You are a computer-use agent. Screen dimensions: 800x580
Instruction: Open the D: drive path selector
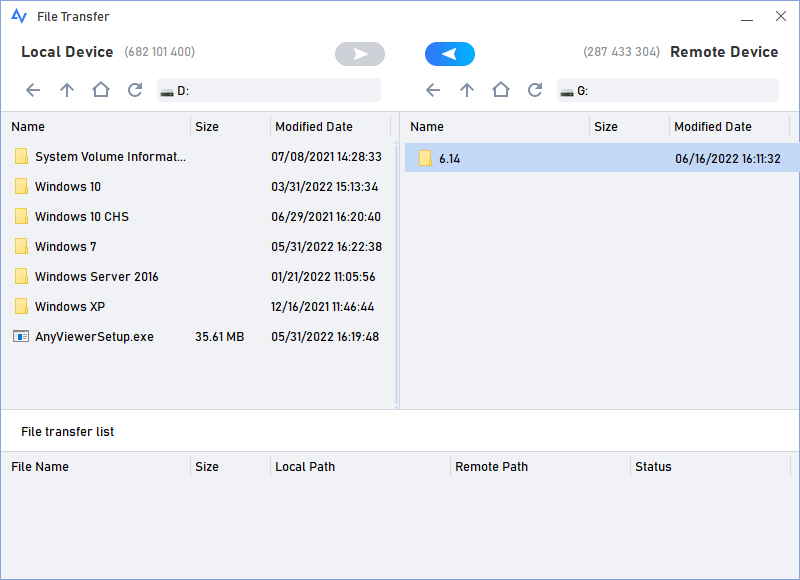coord(268,90)
